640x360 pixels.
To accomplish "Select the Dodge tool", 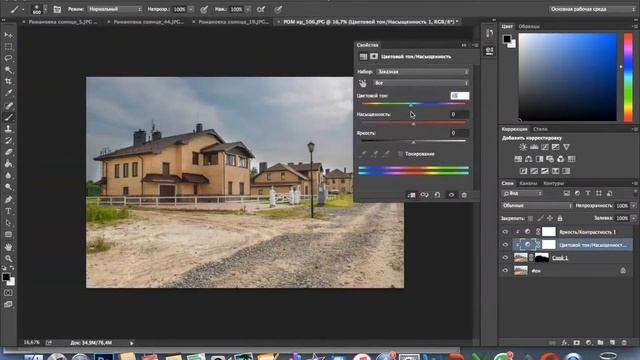I will [8, 187].
